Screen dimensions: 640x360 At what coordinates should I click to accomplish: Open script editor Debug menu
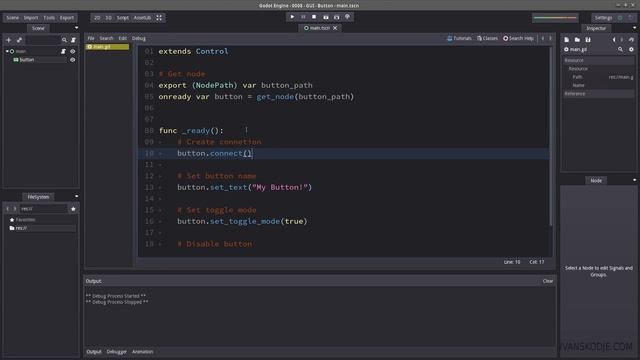(x=139, y=38)
